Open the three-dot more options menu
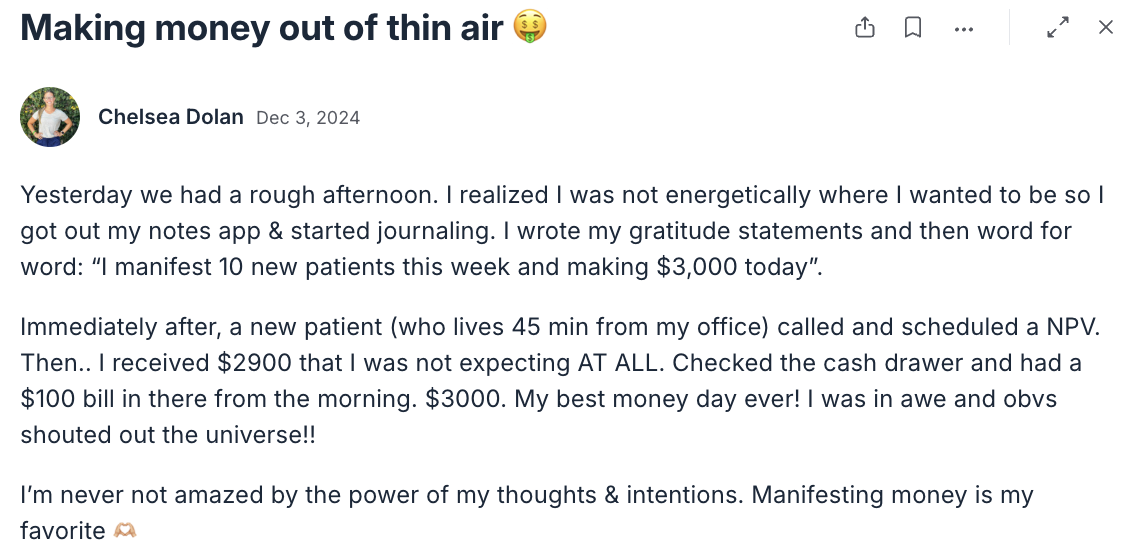Screen dimensions: 1142x558 pyautogui.click(x=964, y=29)
